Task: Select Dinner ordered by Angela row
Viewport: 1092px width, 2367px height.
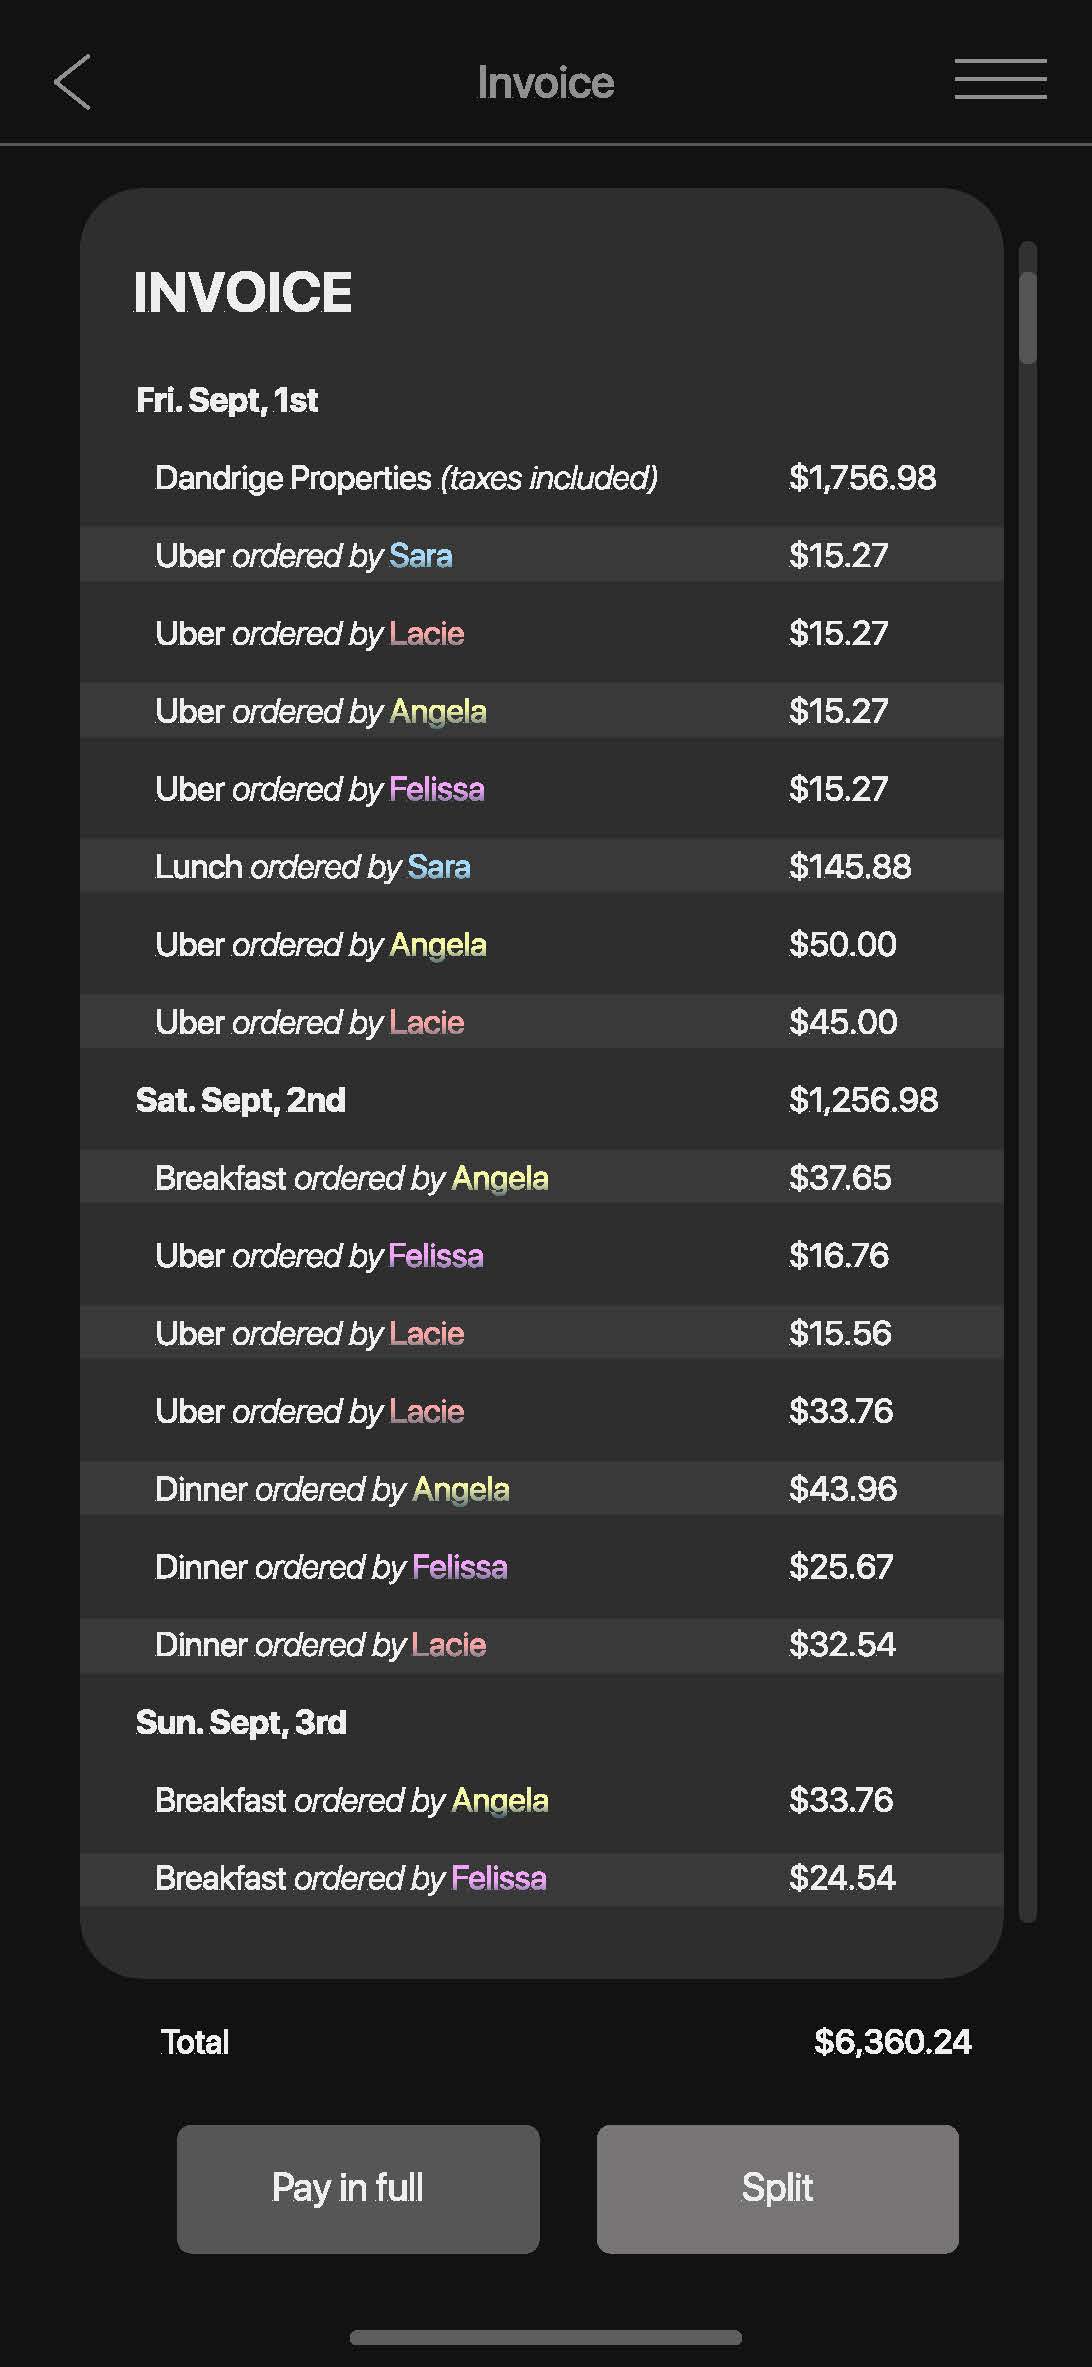Action: (x=541, y=1489)
